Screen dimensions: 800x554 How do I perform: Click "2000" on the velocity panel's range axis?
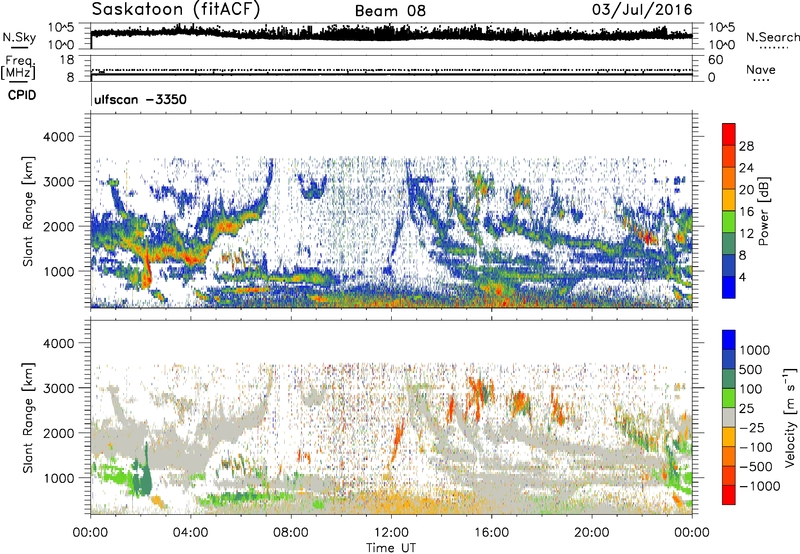point(59,433)
